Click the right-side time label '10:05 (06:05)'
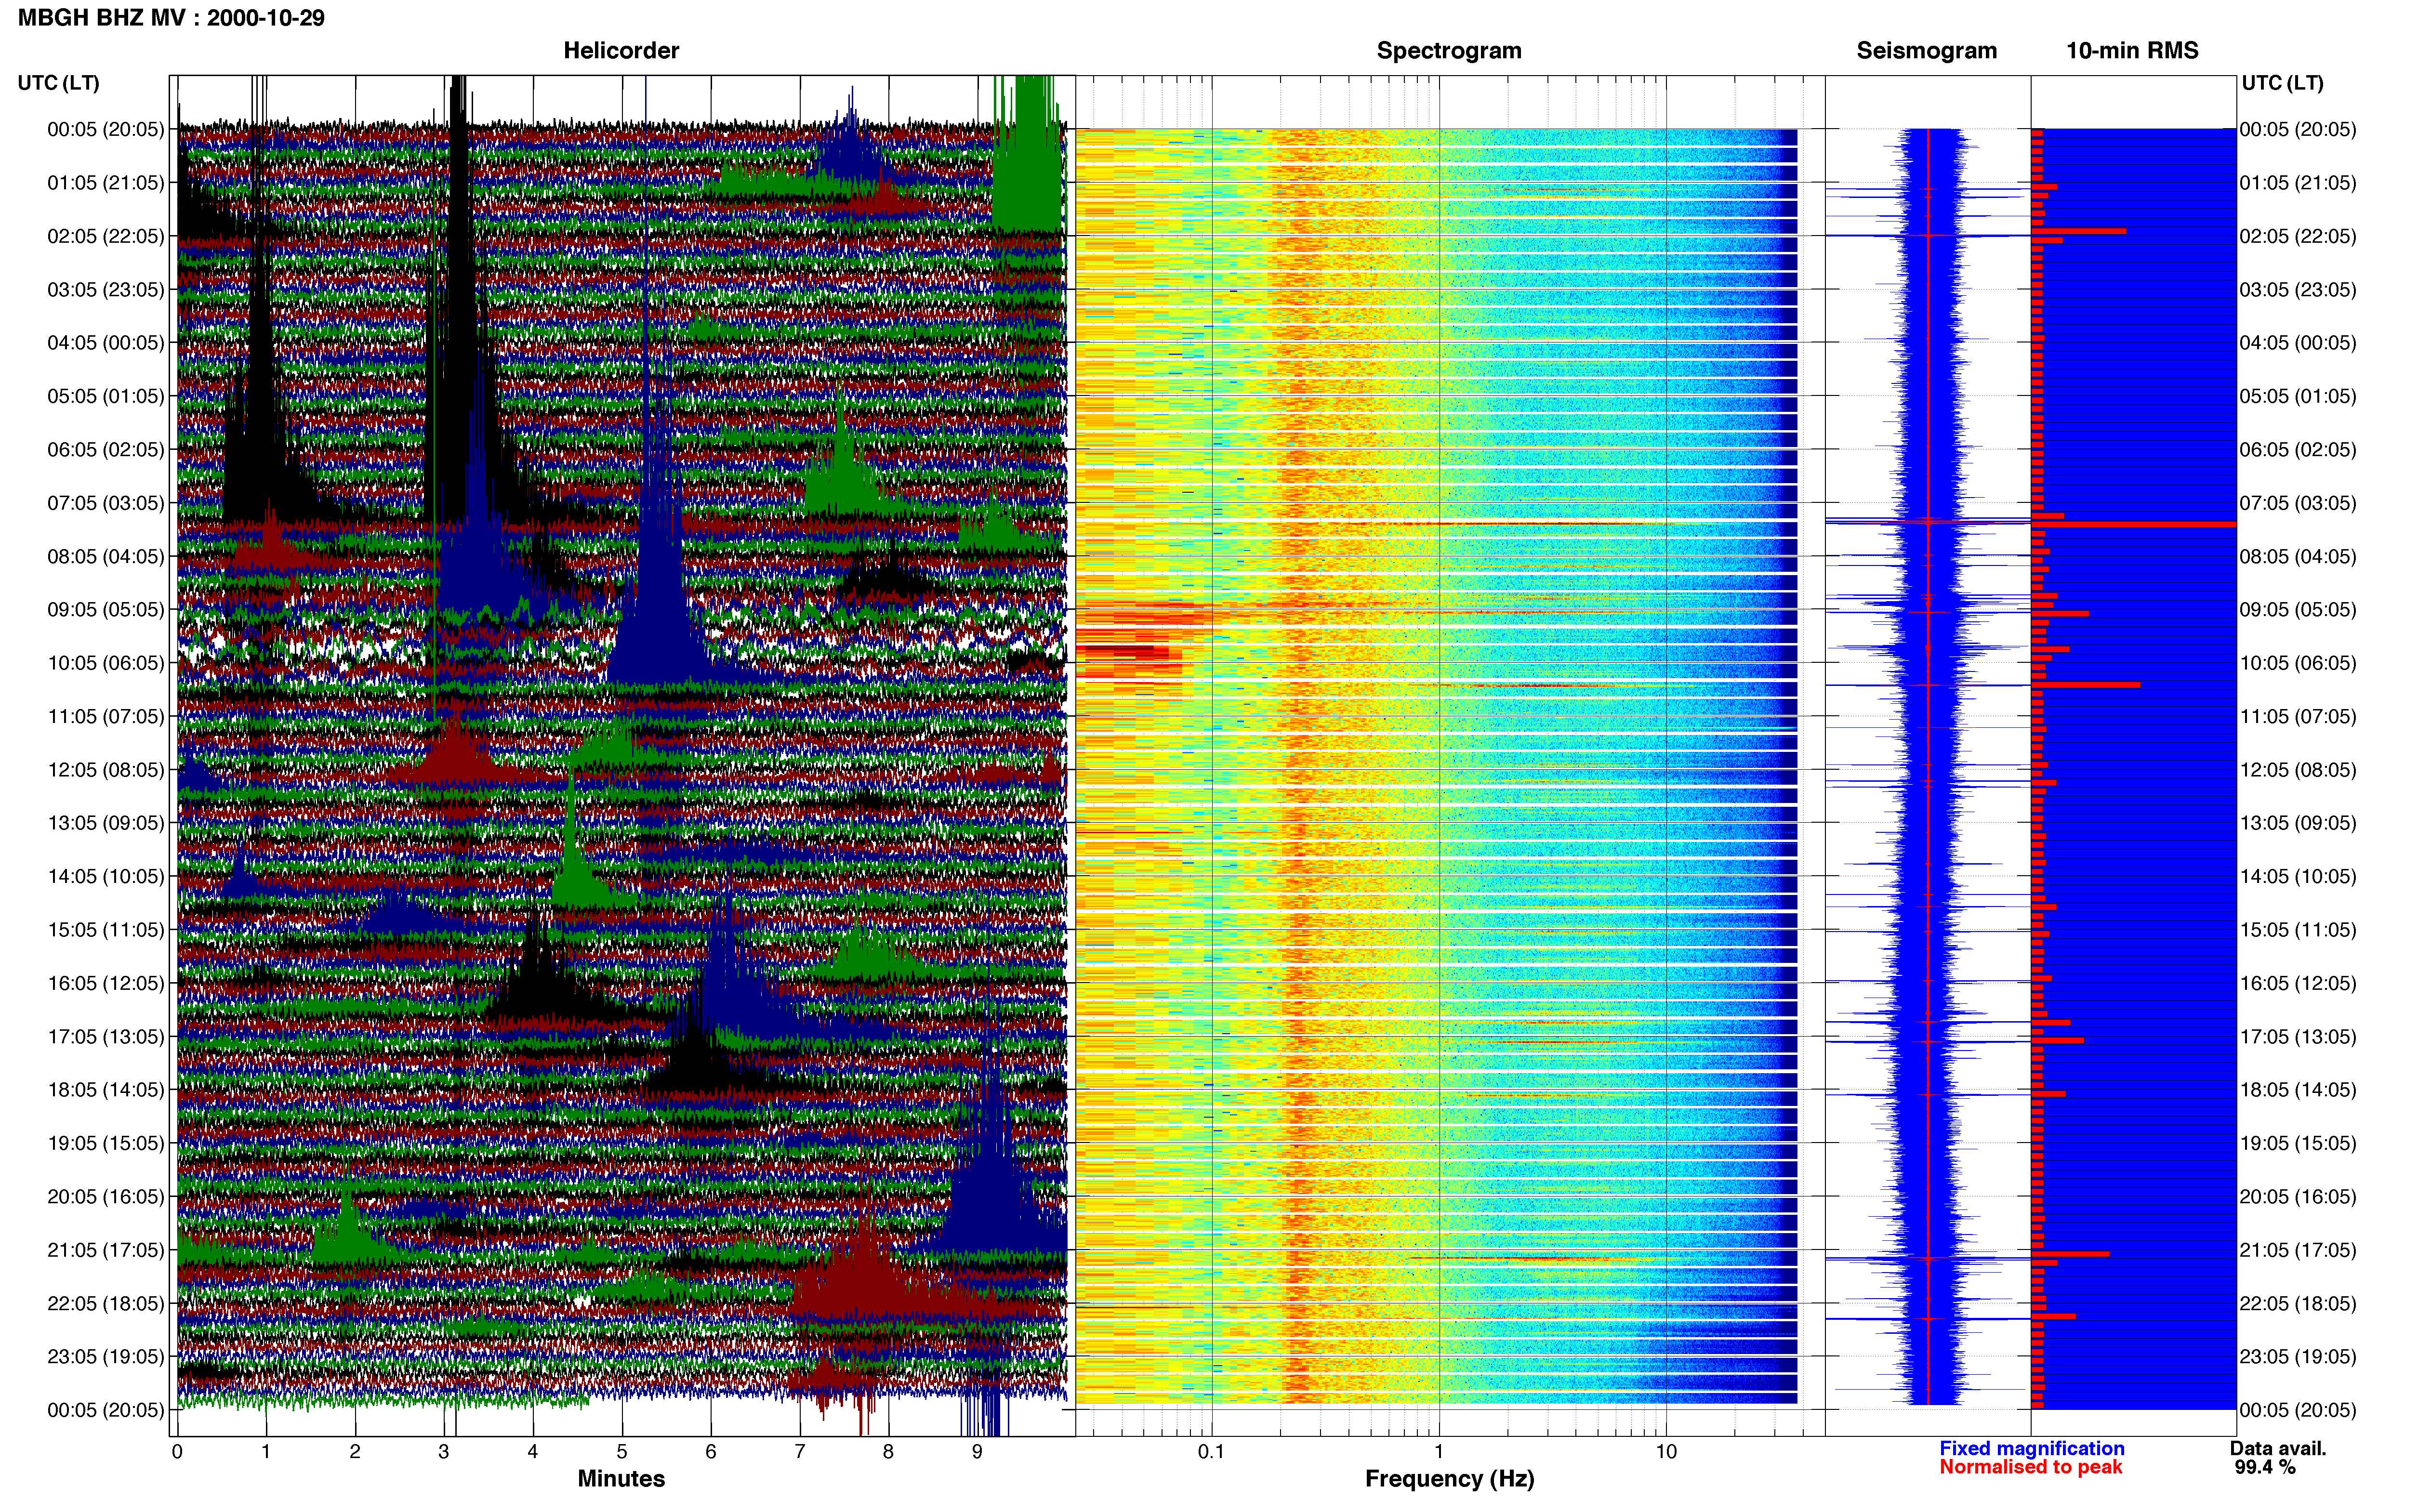The image size is (2418, 1512). click(x=2298, y=663)
